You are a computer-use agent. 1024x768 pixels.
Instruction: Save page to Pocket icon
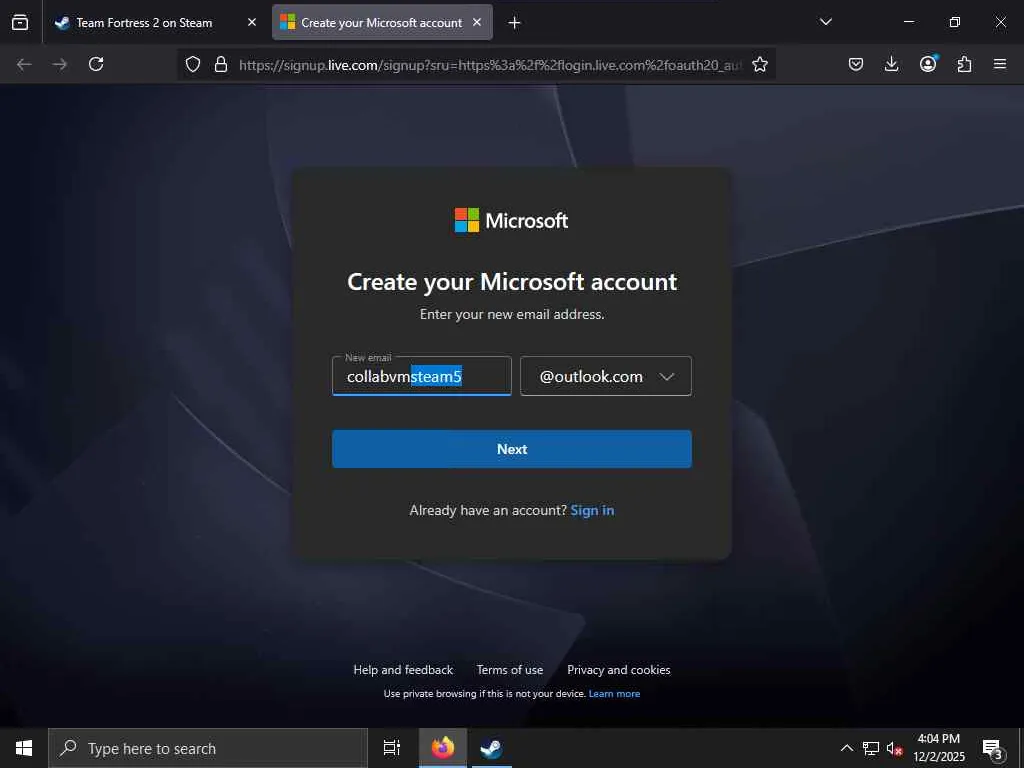856,64
